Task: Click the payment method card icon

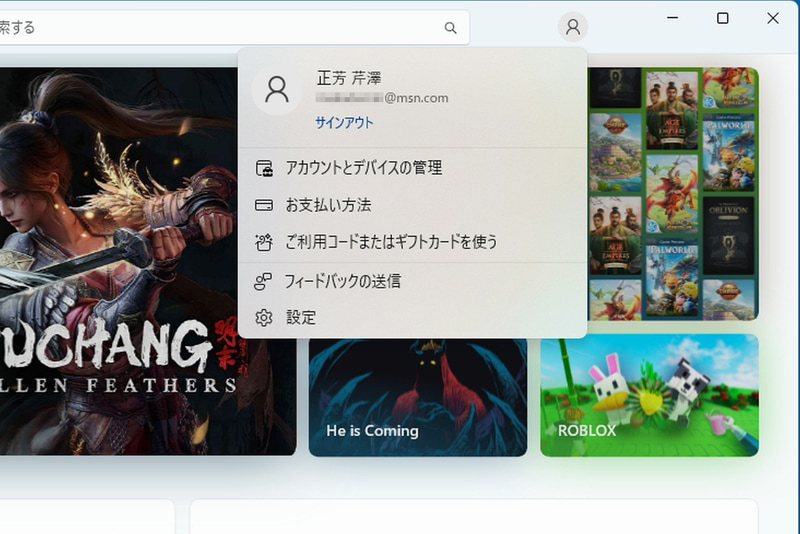Action: [264, 205]
